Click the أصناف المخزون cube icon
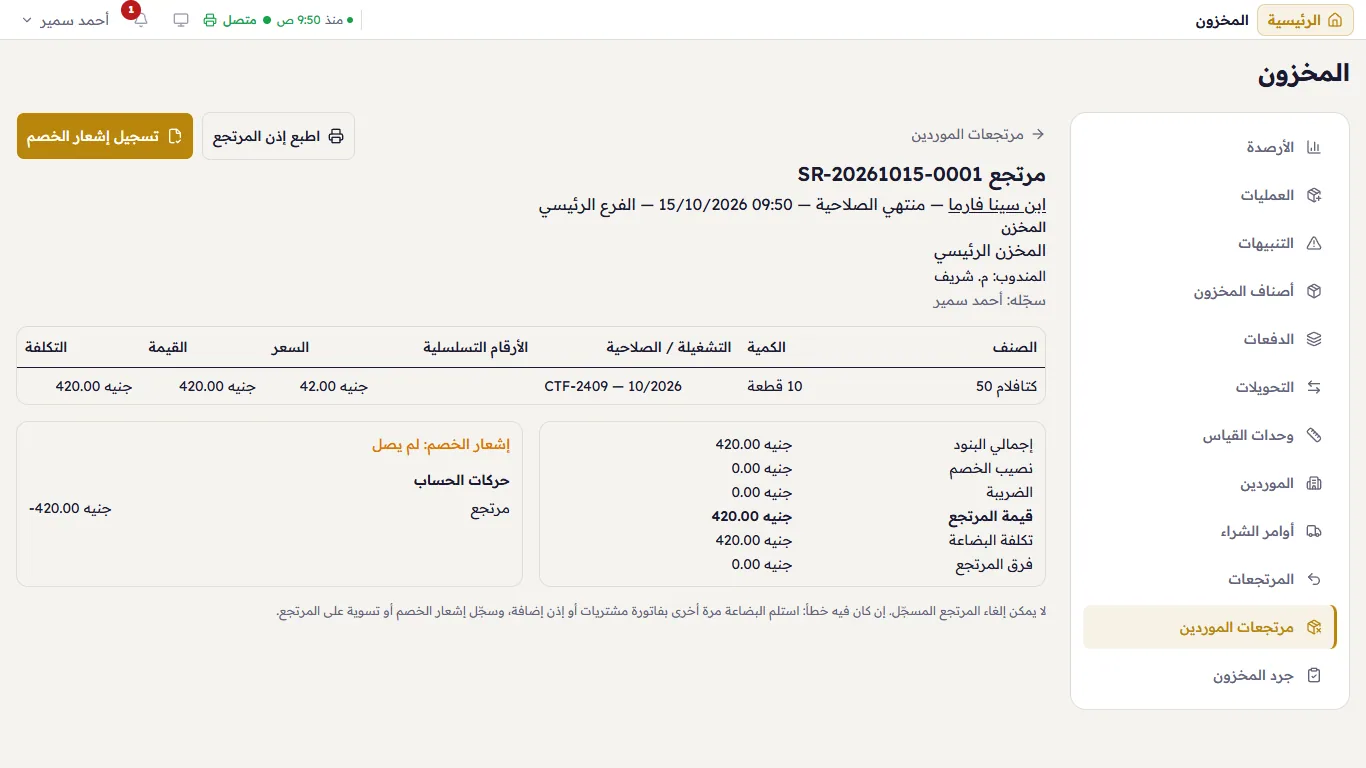1366x768 pixels. [x=1314, y=291]
